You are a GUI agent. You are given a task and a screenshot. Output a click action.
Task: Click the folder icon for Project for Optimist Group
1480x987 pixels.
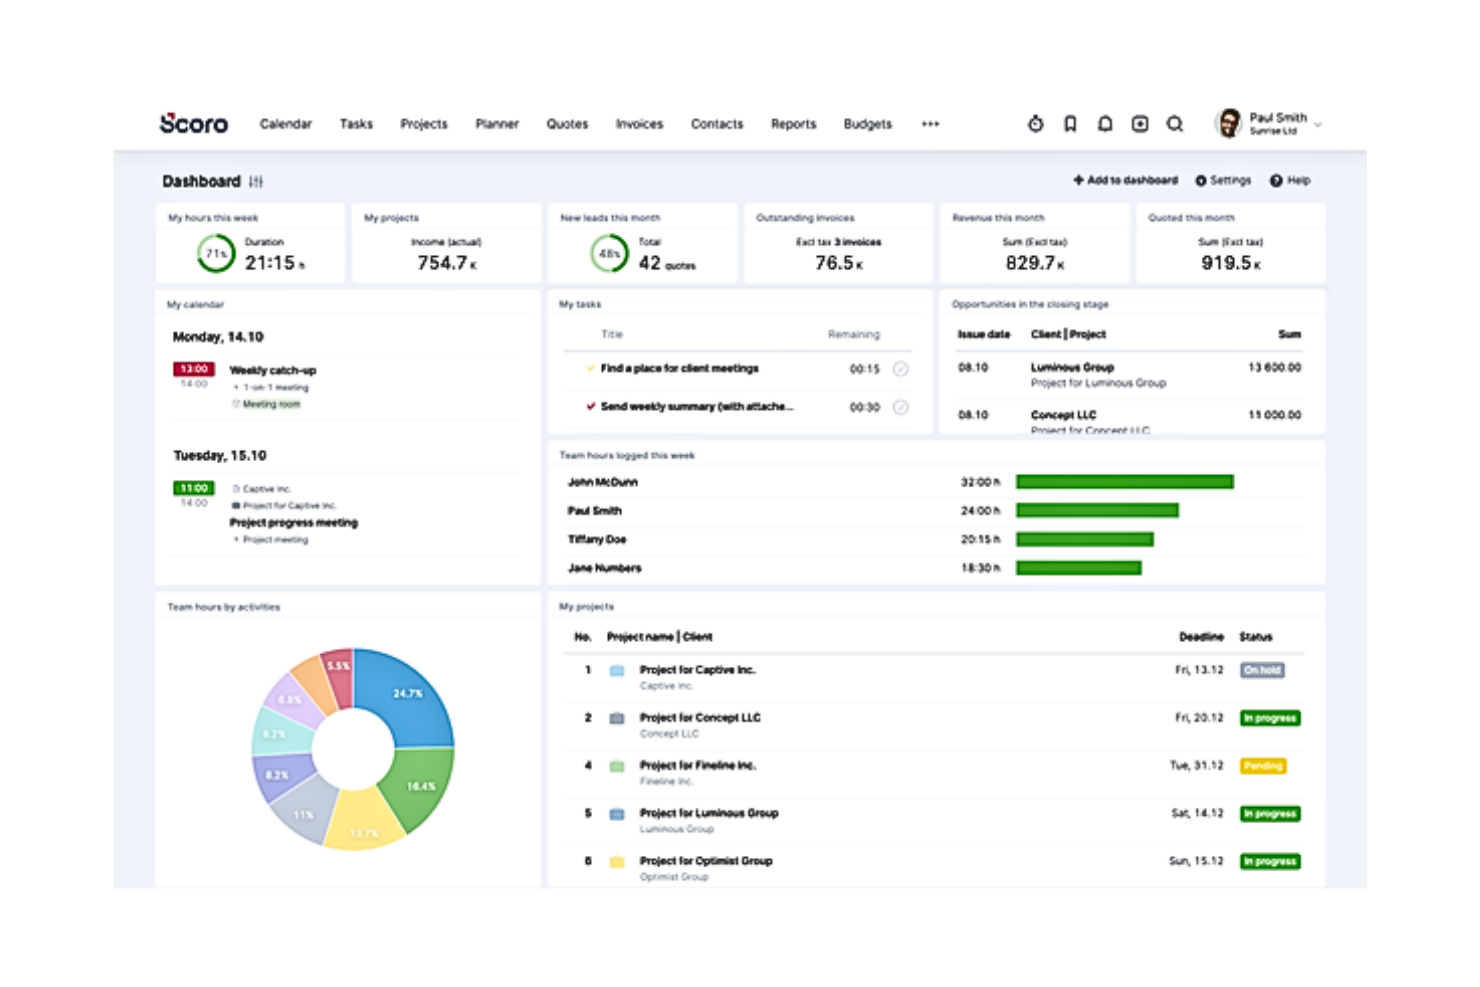click(617, 861)
